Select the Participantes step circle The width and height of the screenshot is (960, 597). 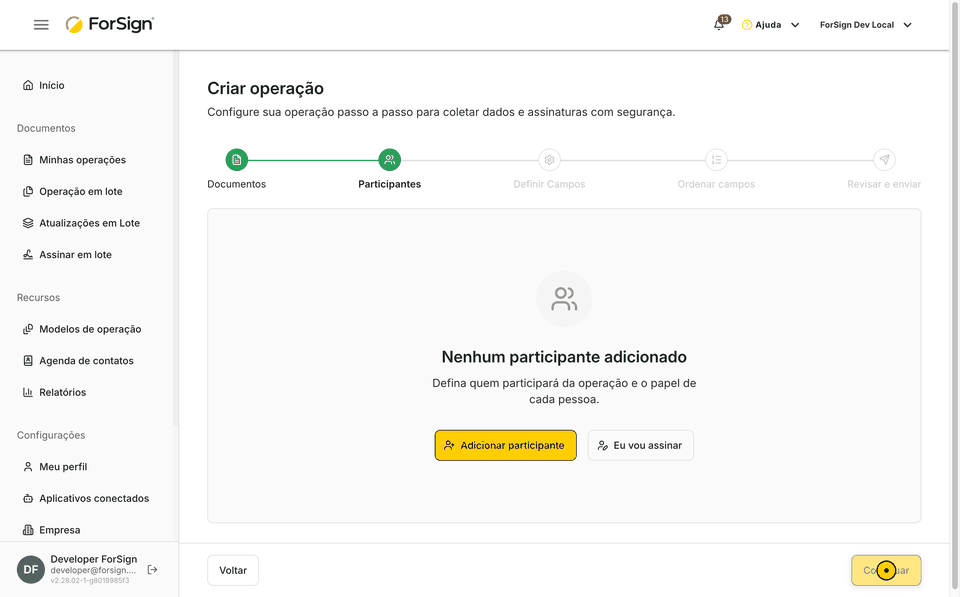389,160
